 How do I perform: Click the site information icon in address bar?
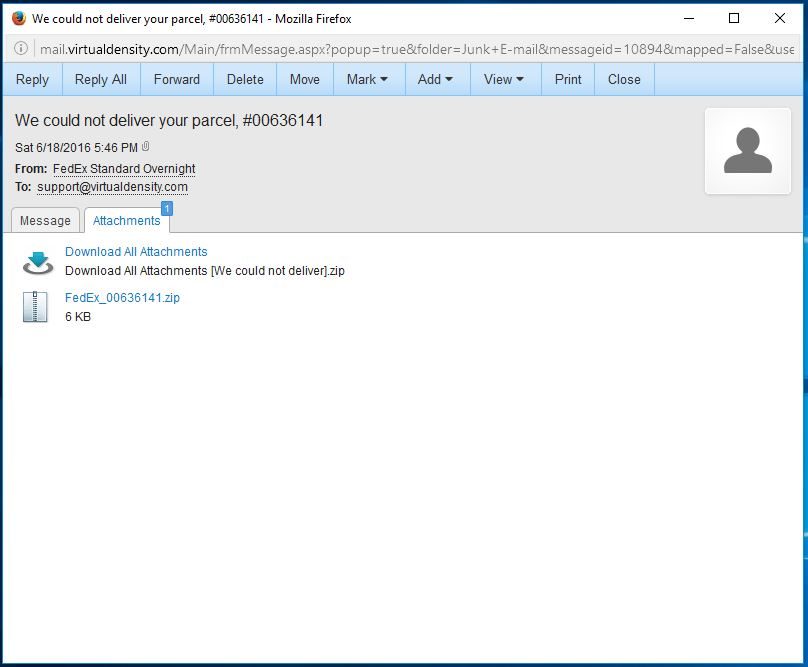21,48
